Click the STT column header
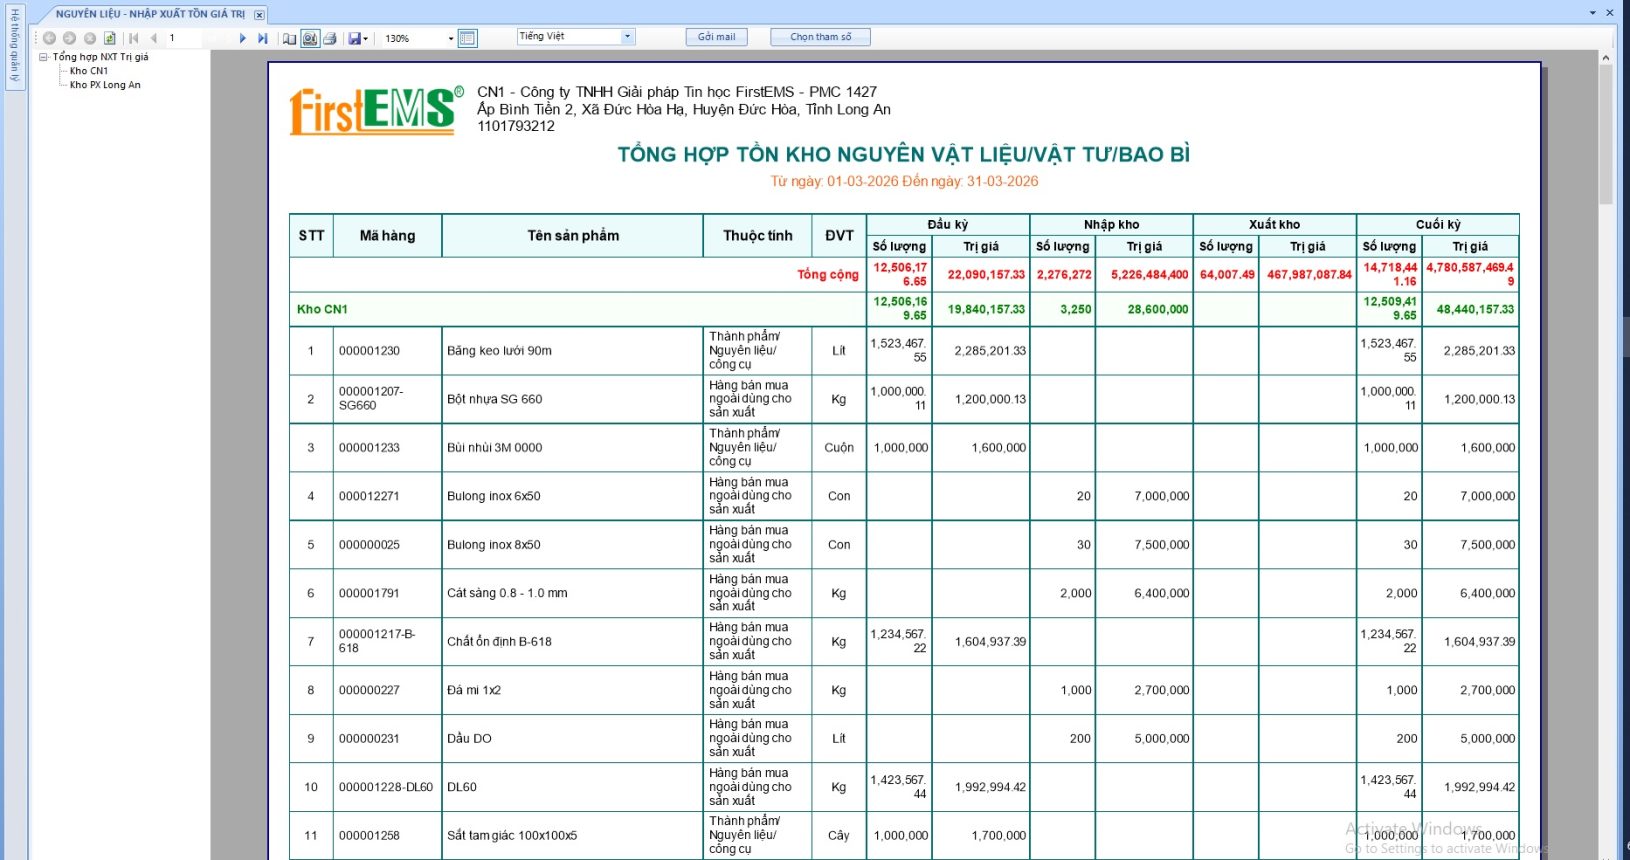 (x=311, y=236)
